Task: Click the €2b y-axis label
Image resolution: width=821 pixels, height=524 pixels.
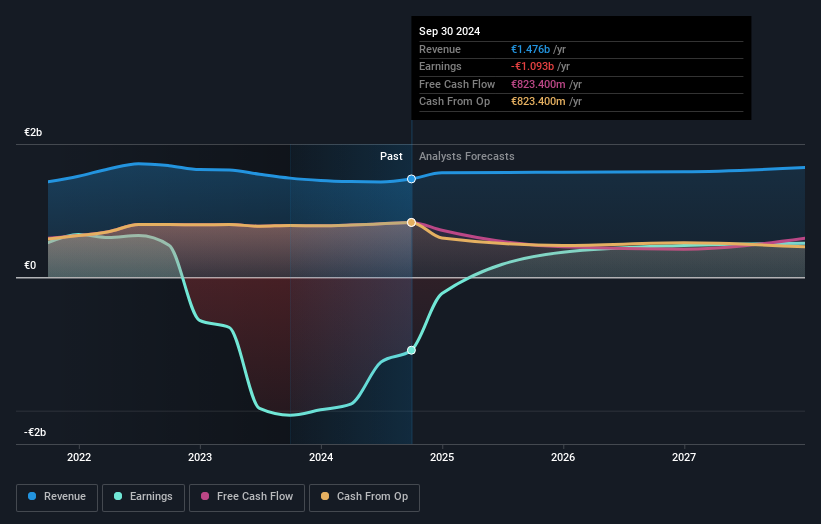Action: click(33, 132)
